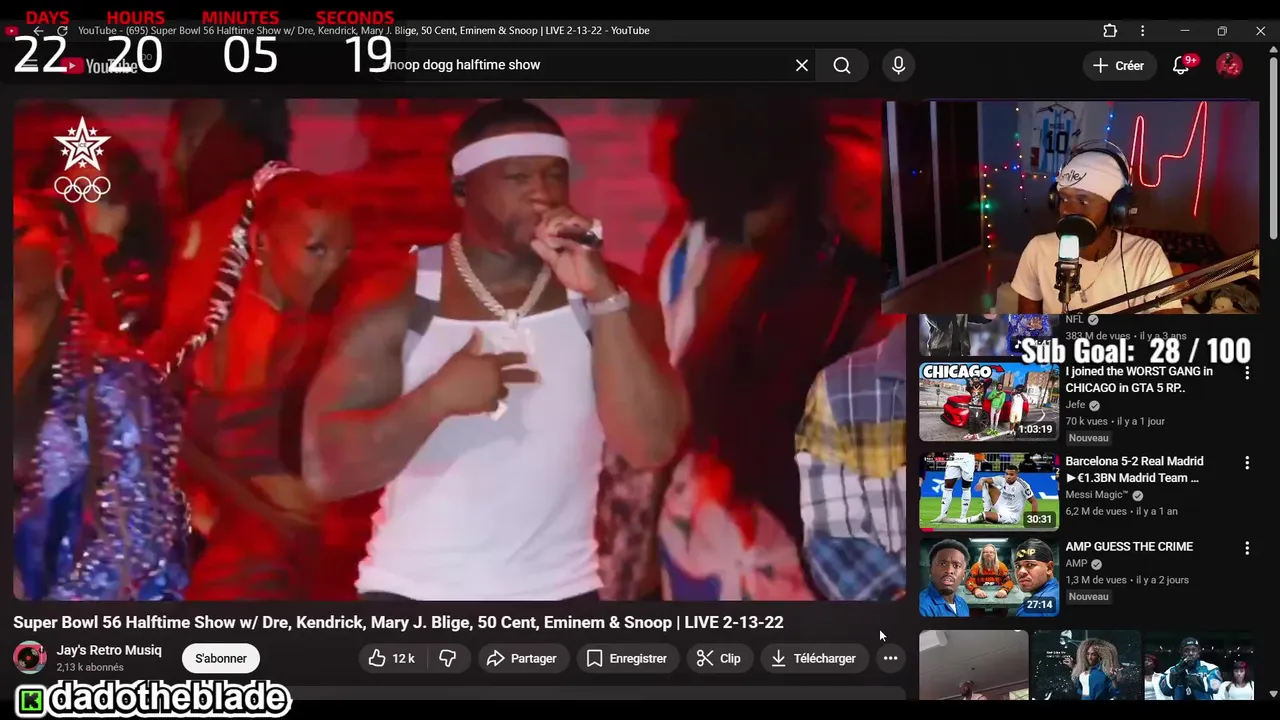Open the browser three-dot menu

point(1142,31)
